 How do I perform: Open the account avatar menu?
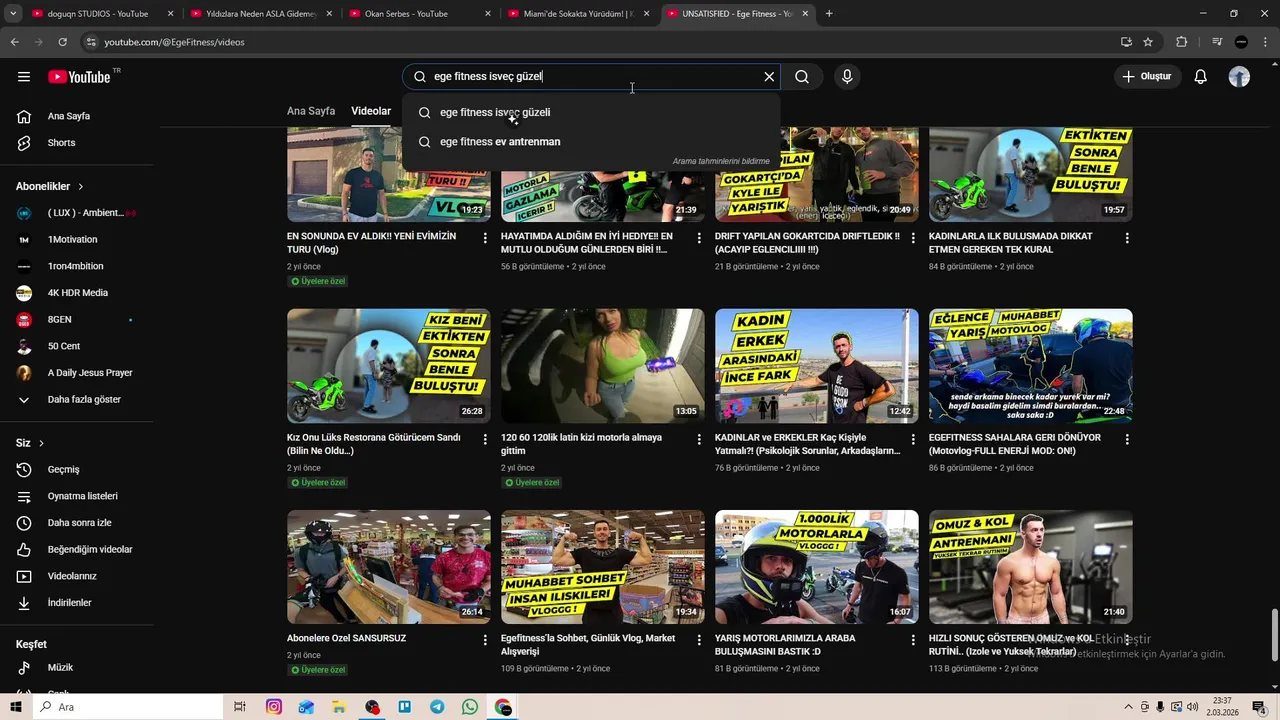pyautogui.click(x=1239, y=77)
